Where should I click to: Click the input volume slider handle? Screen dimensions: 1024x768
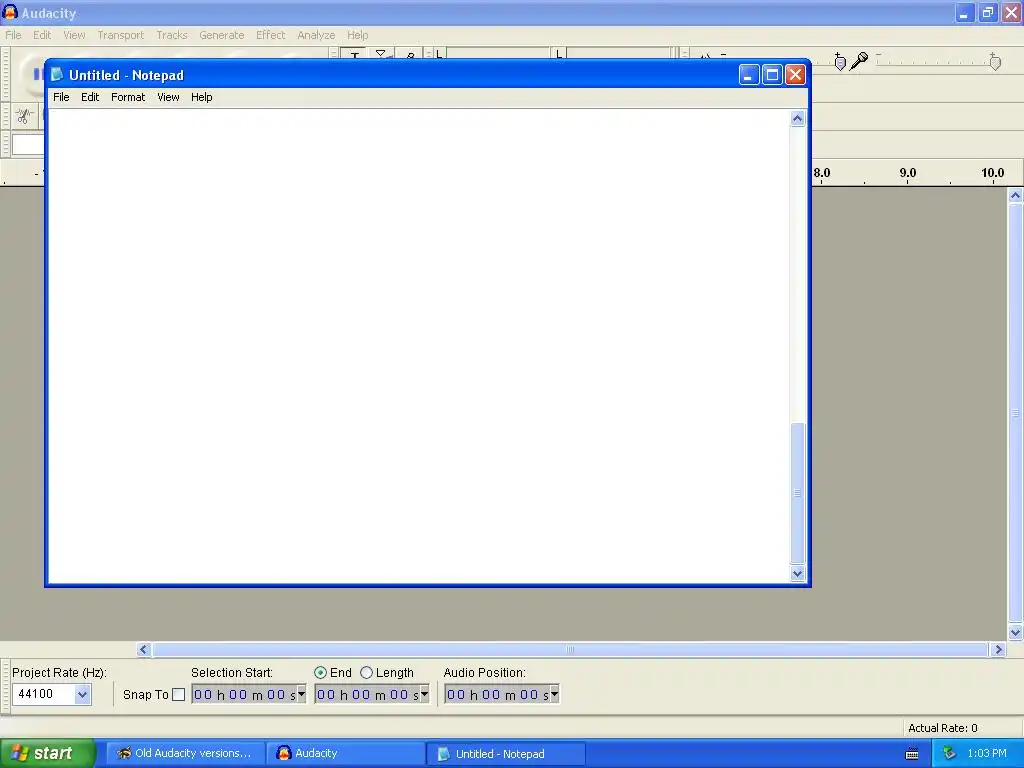[x=995, y=62]
